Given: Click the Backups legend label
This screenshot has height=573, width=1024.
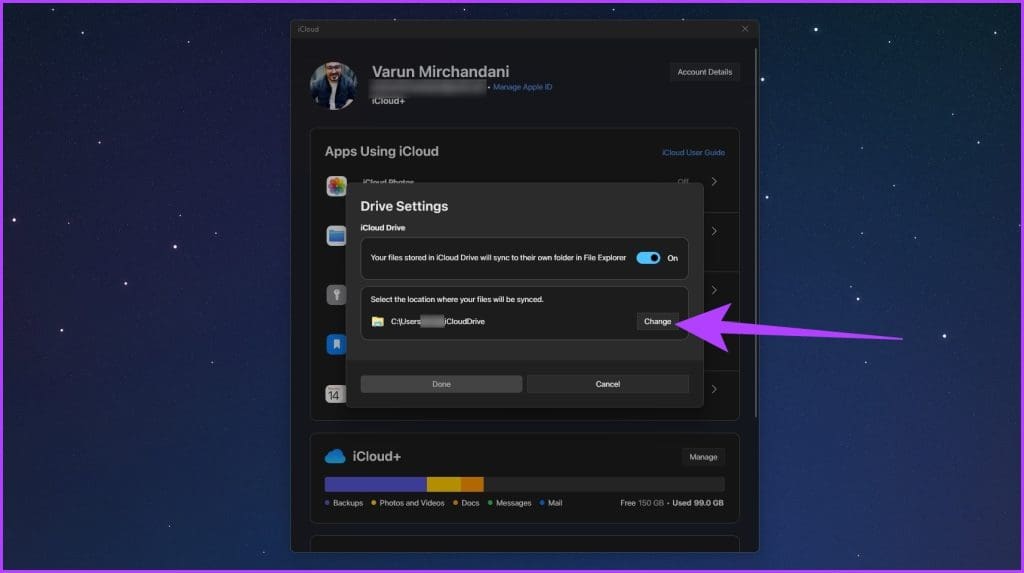Looking at the screenshot, I should [x=347, y=503].
